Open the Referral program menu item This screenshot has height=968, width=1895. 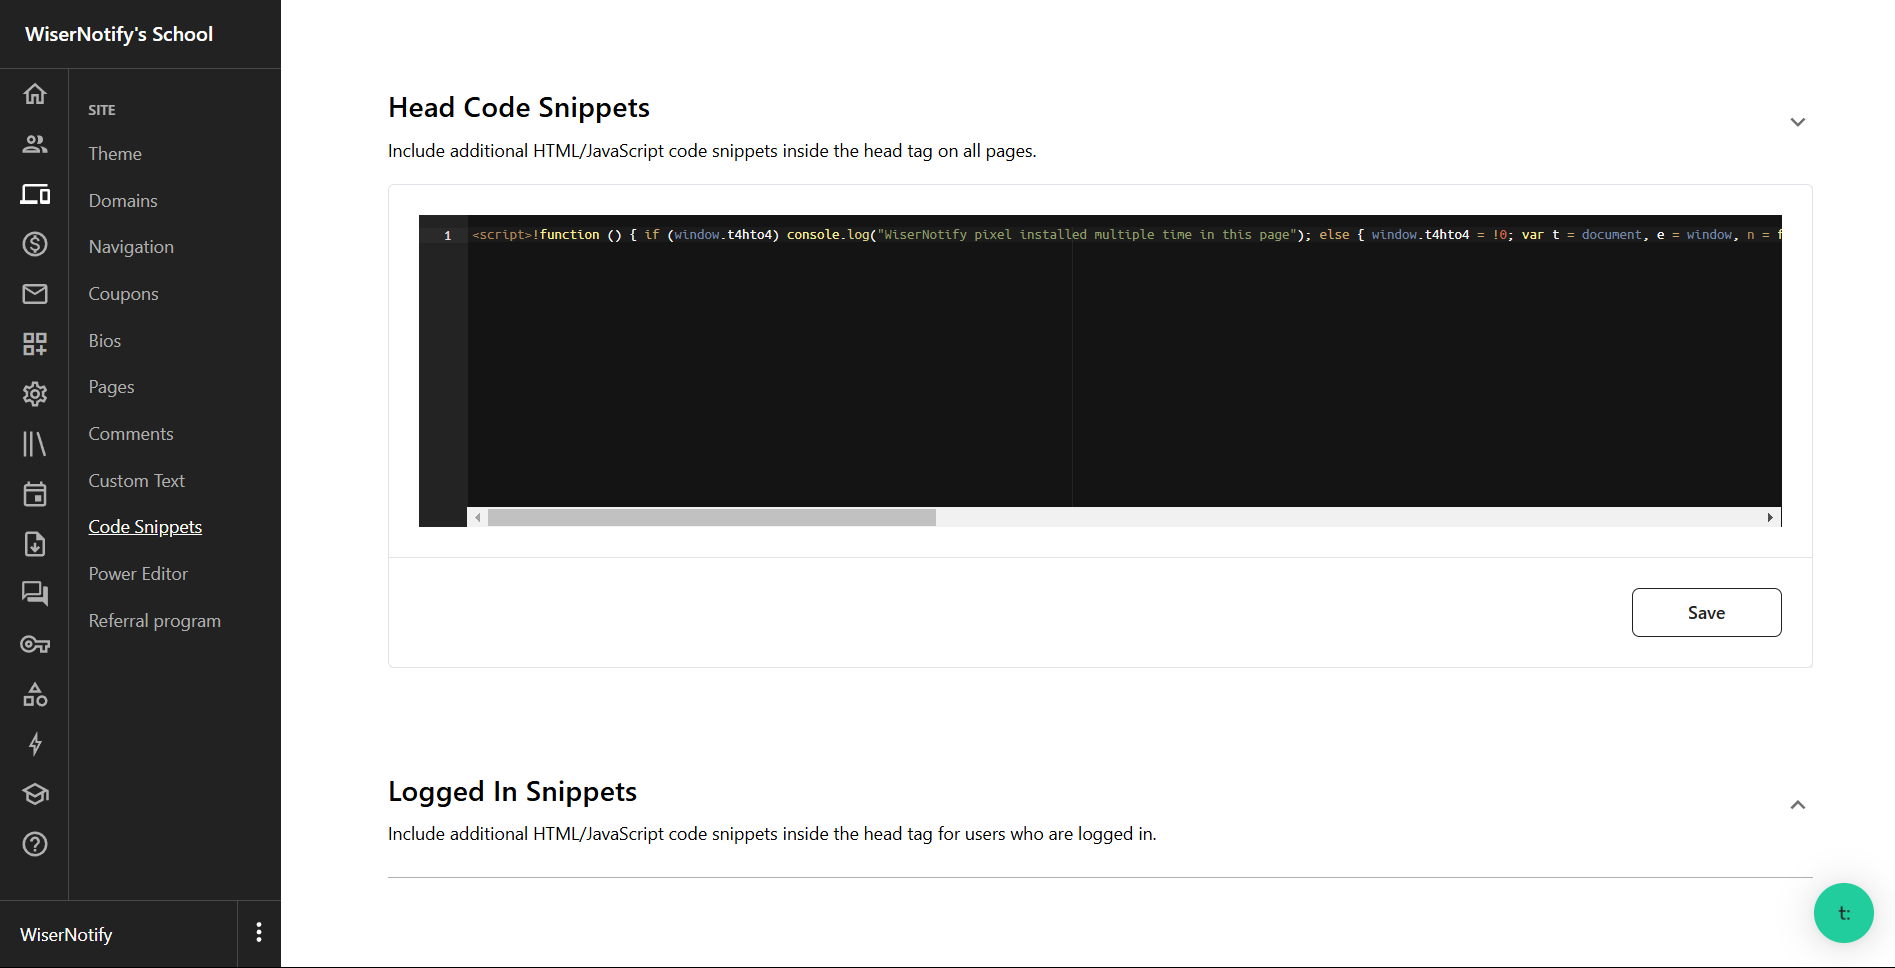pos(155,621)
